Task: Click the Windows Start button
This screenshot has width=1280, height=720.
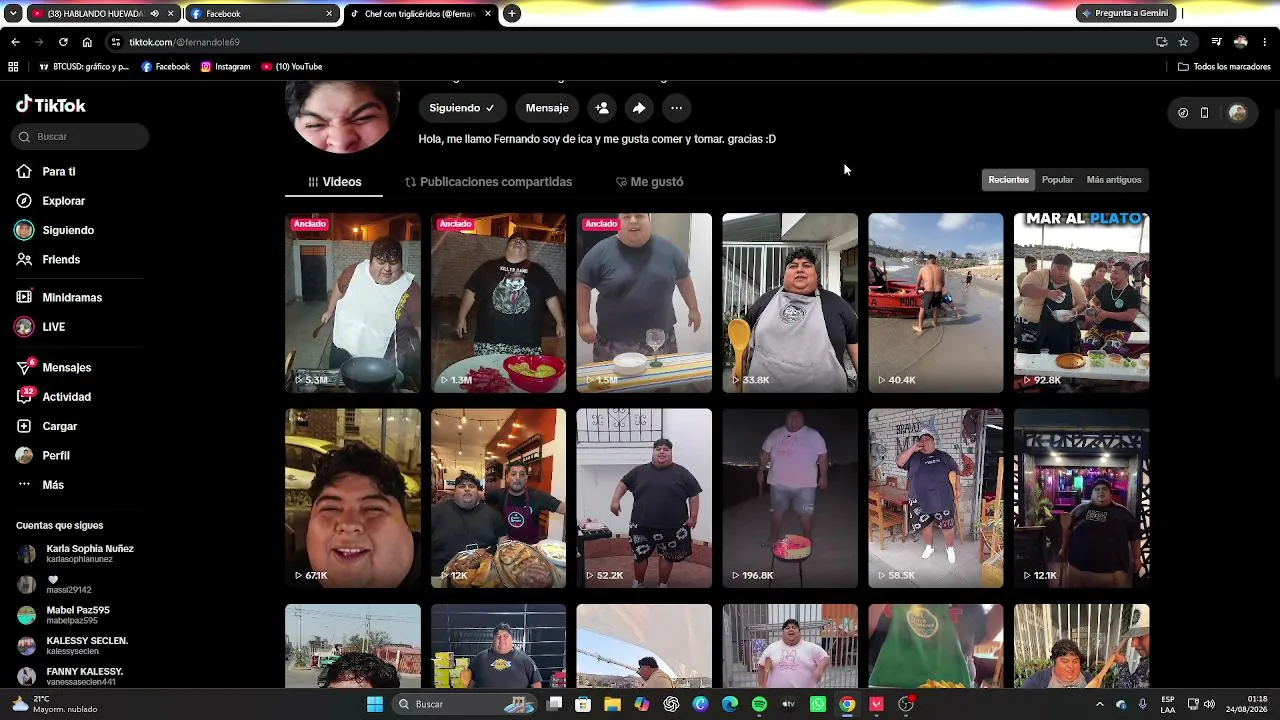Action: click(375, 704)
